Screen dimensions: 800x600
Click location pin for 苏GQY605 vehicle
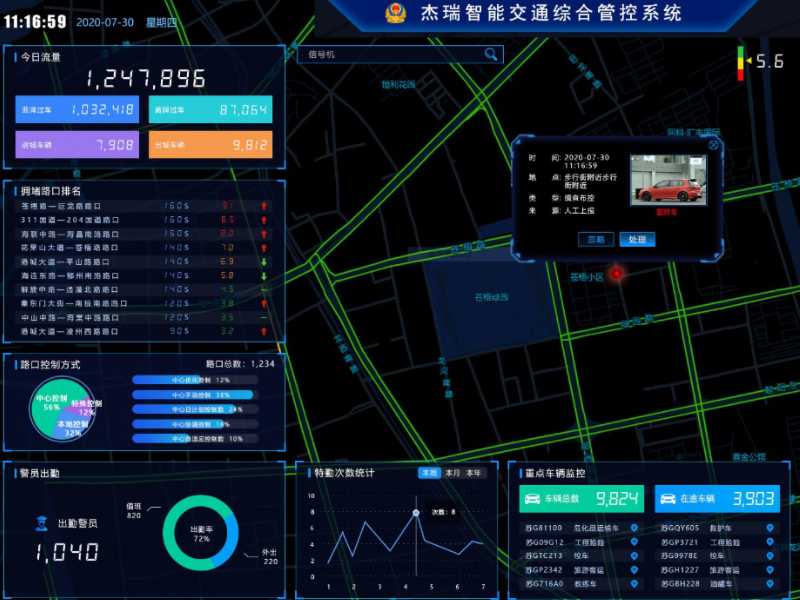pos(769,527)
